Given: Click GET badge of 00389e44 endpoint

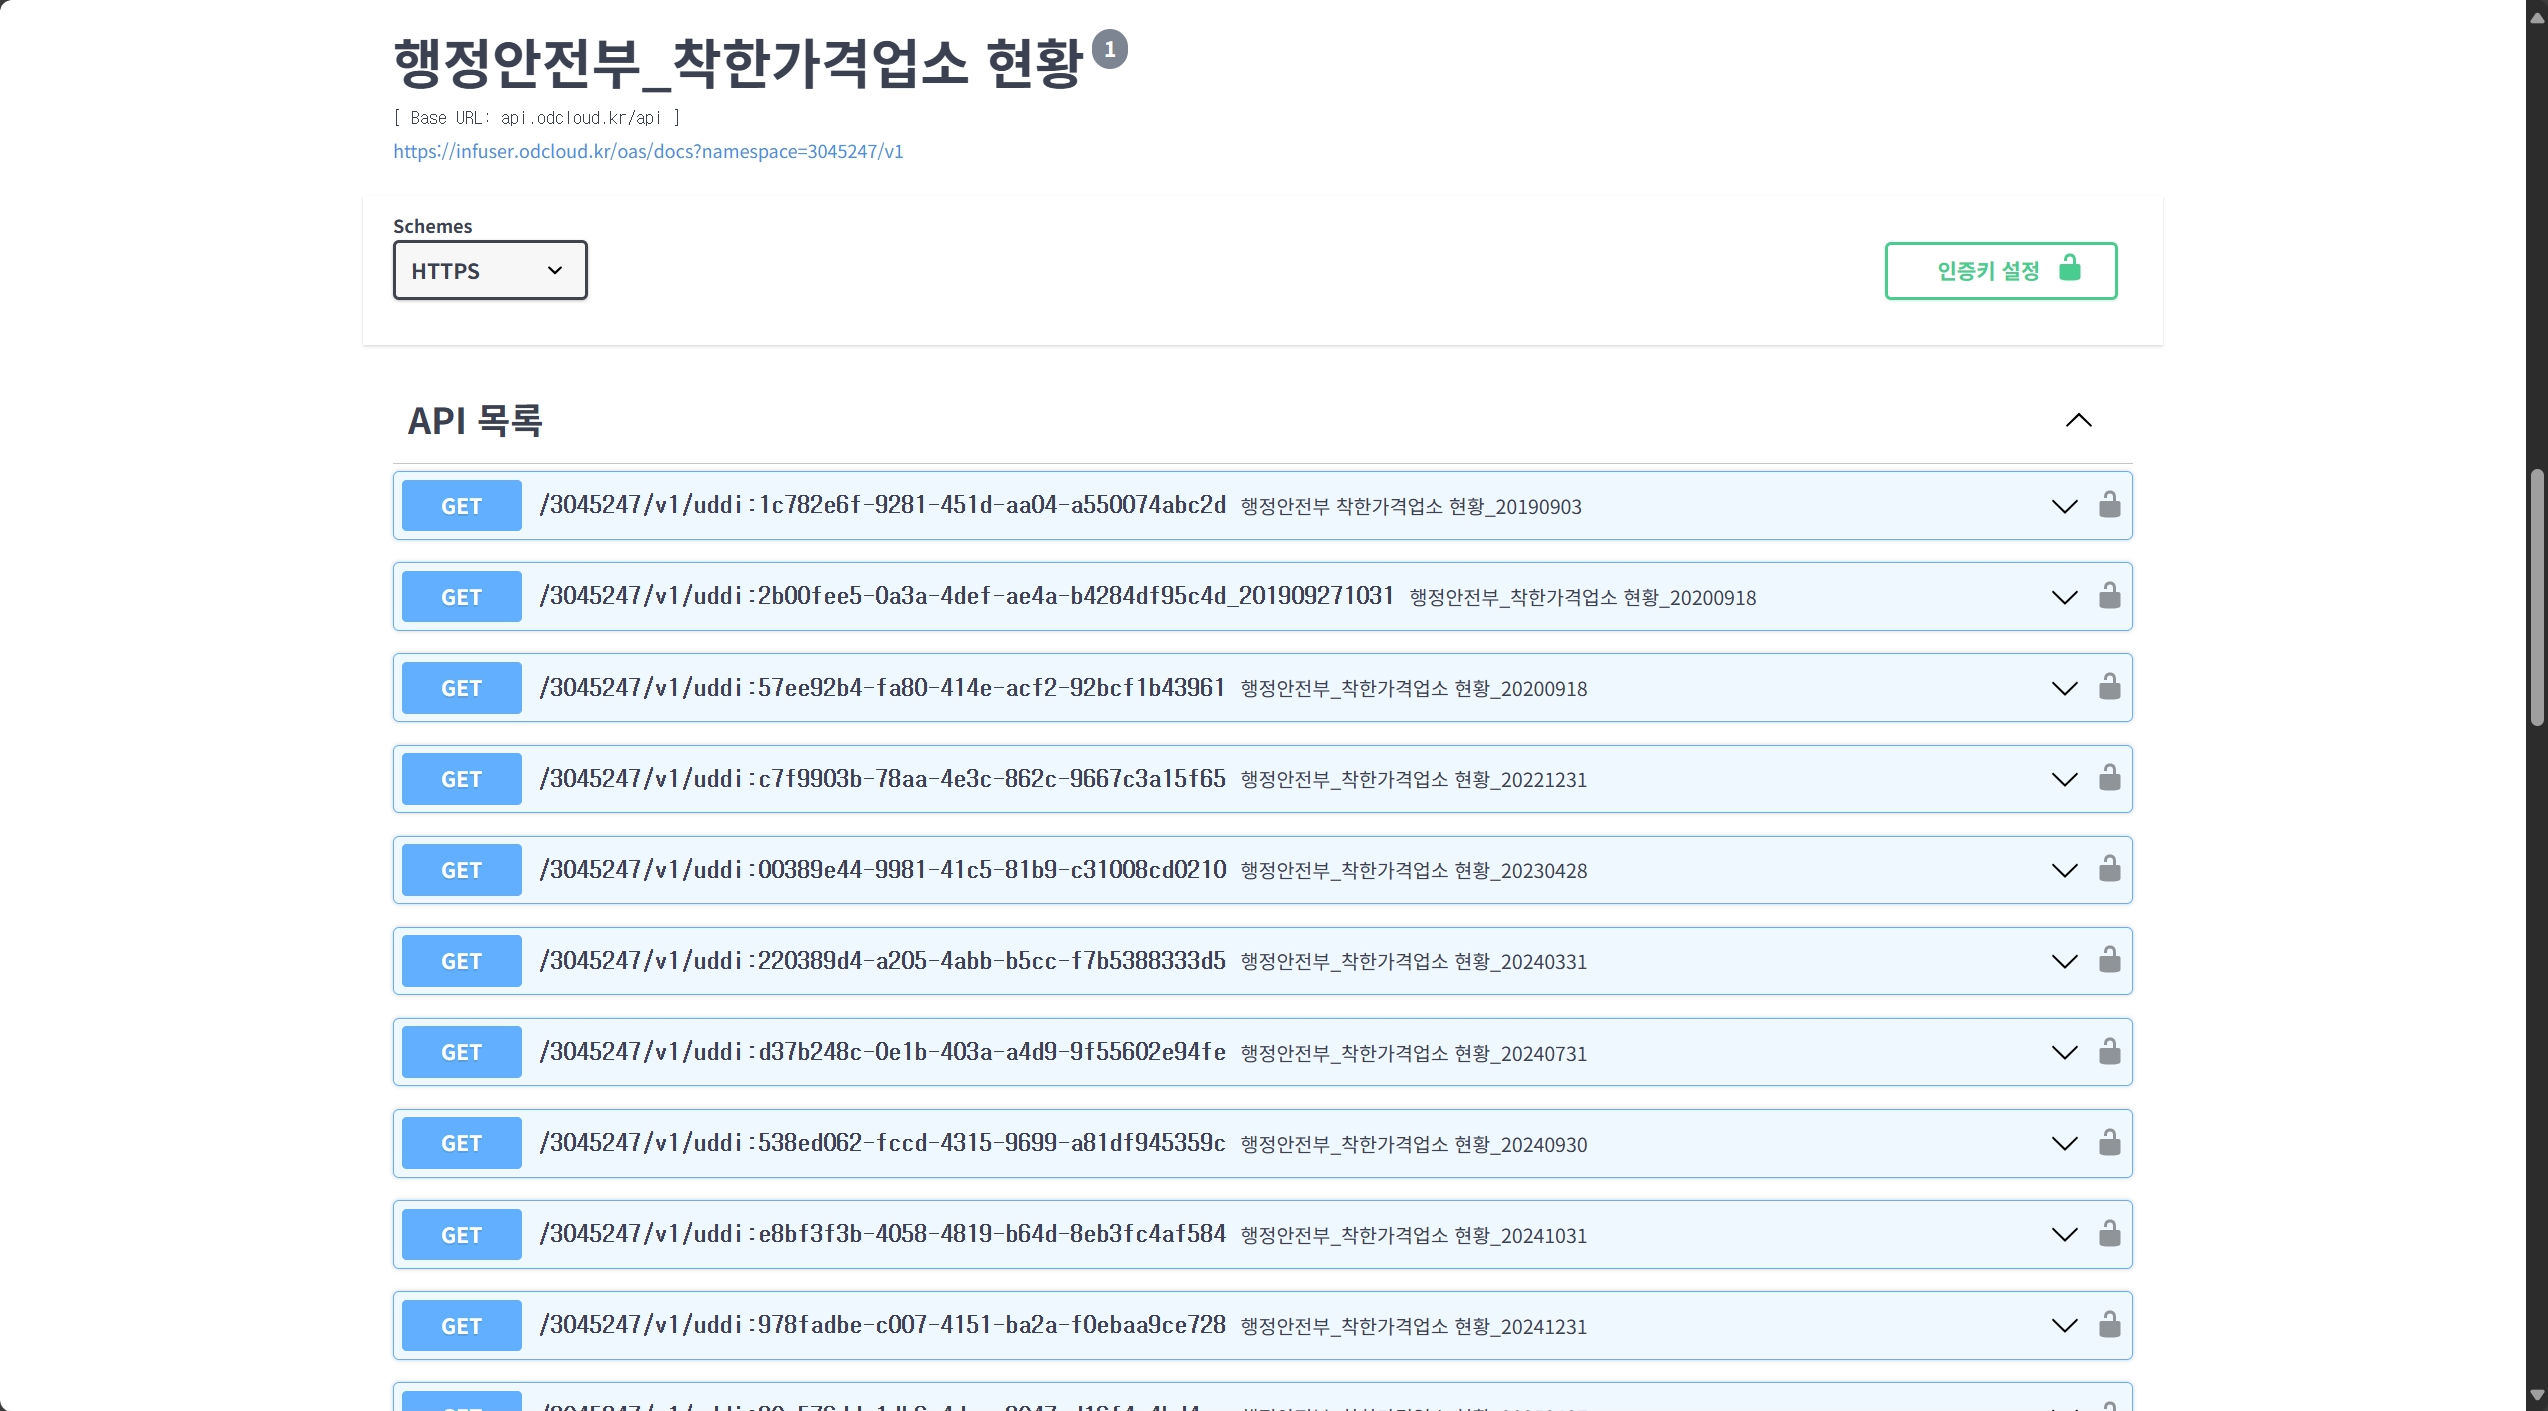Looking at the screenshot, I should pos(461,870).
